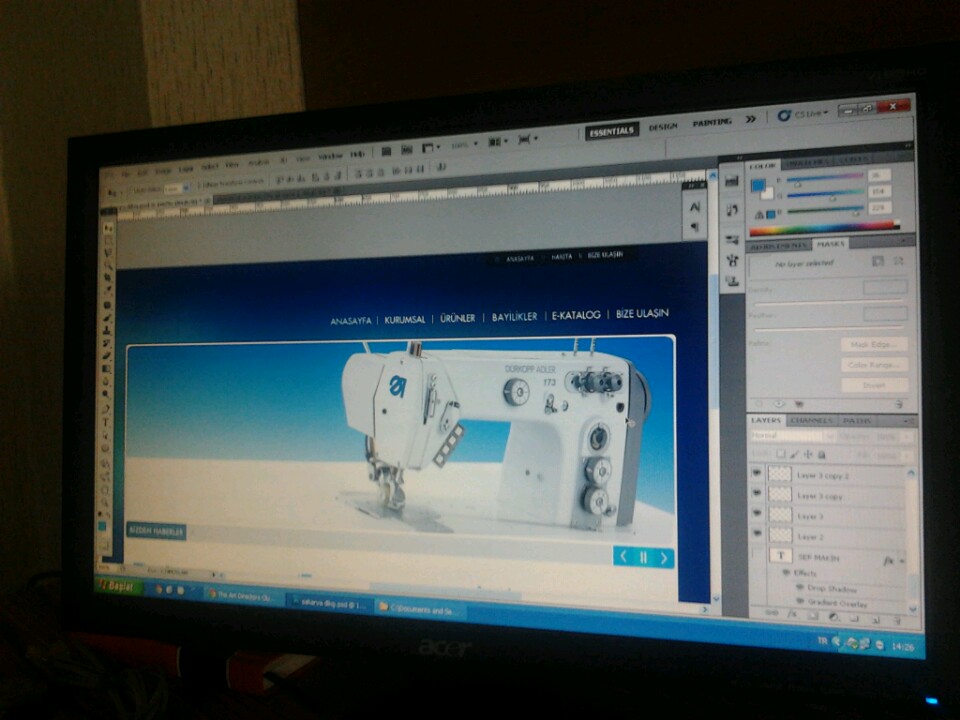Open the Documents folder taskbar button

pyautogui.click(x=420, y=609)
